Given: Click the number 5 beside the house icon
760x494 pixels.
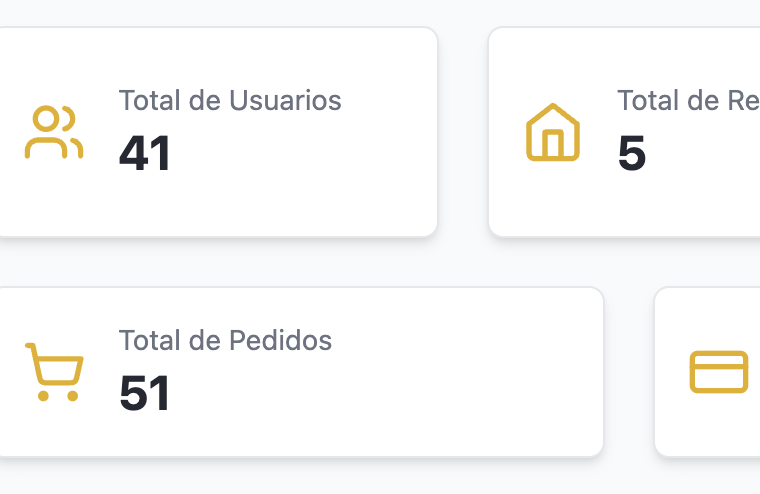Looking at the screenshot, I should tap(632, 154).
